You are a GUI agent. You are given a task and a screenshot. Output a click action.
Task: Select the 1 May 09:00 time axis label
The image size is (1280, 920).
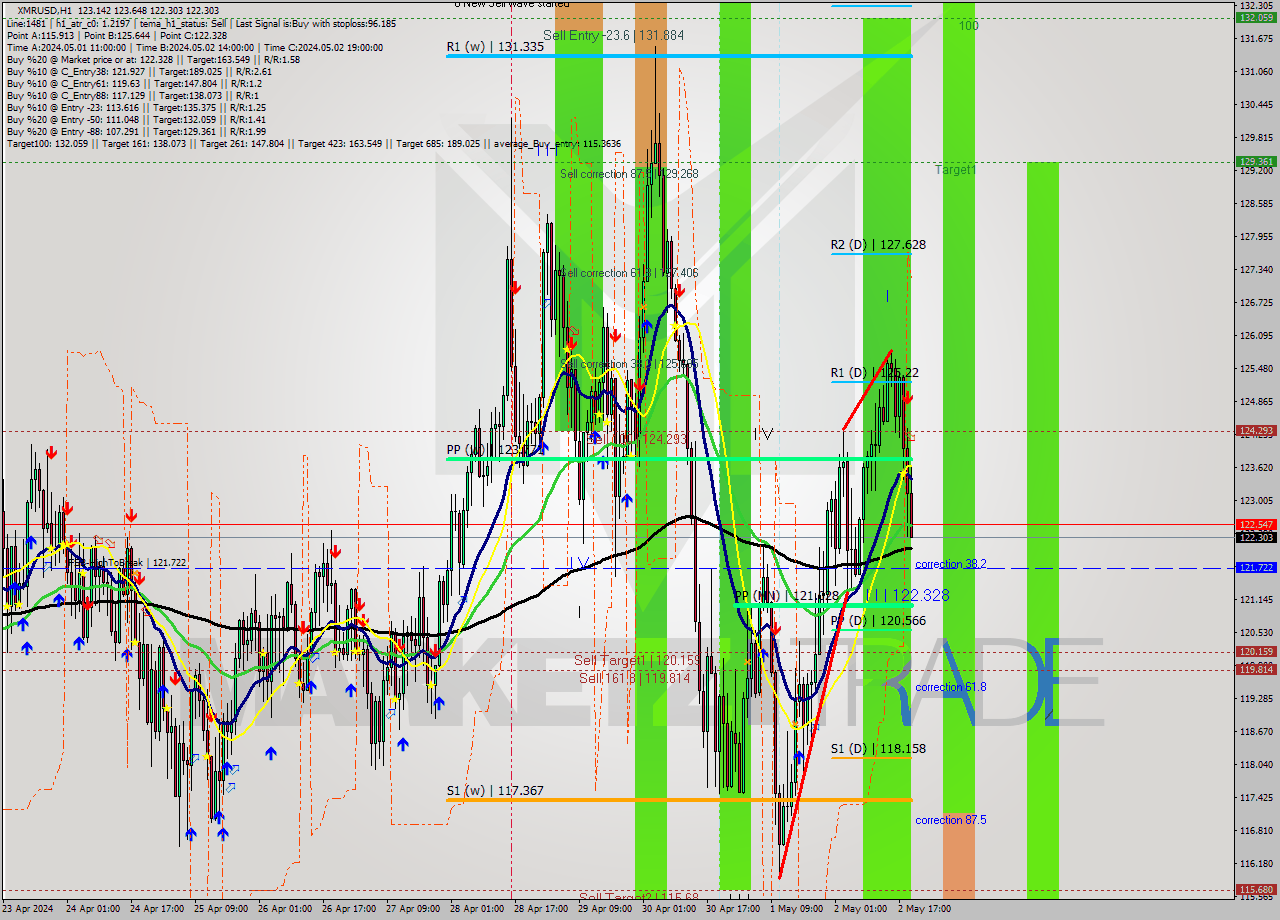point(795,909)
